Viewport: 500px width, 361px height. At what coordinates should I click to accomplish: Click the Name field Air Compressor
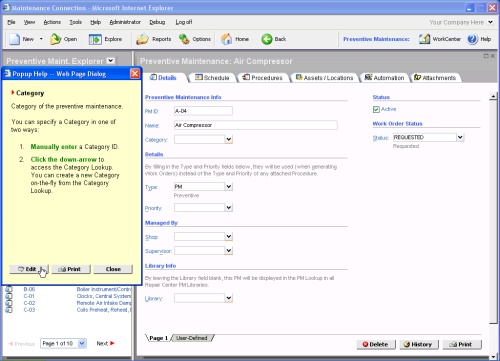coord(255,125)
